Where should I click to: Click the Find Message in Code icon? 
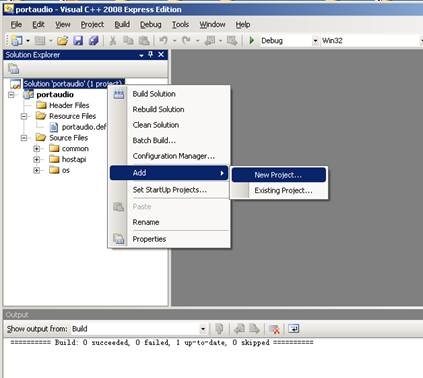[x=219, y=329]
